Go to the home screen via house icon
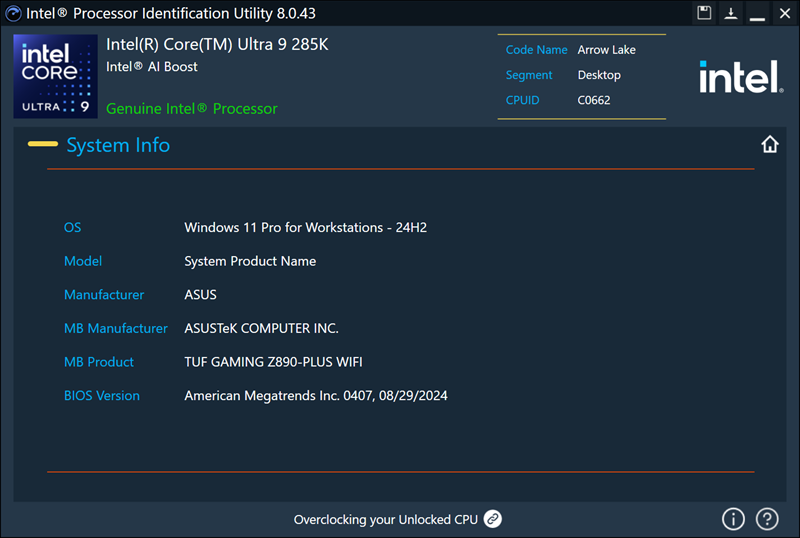This screenshot has height=538, width=800. tap(770, 144)
